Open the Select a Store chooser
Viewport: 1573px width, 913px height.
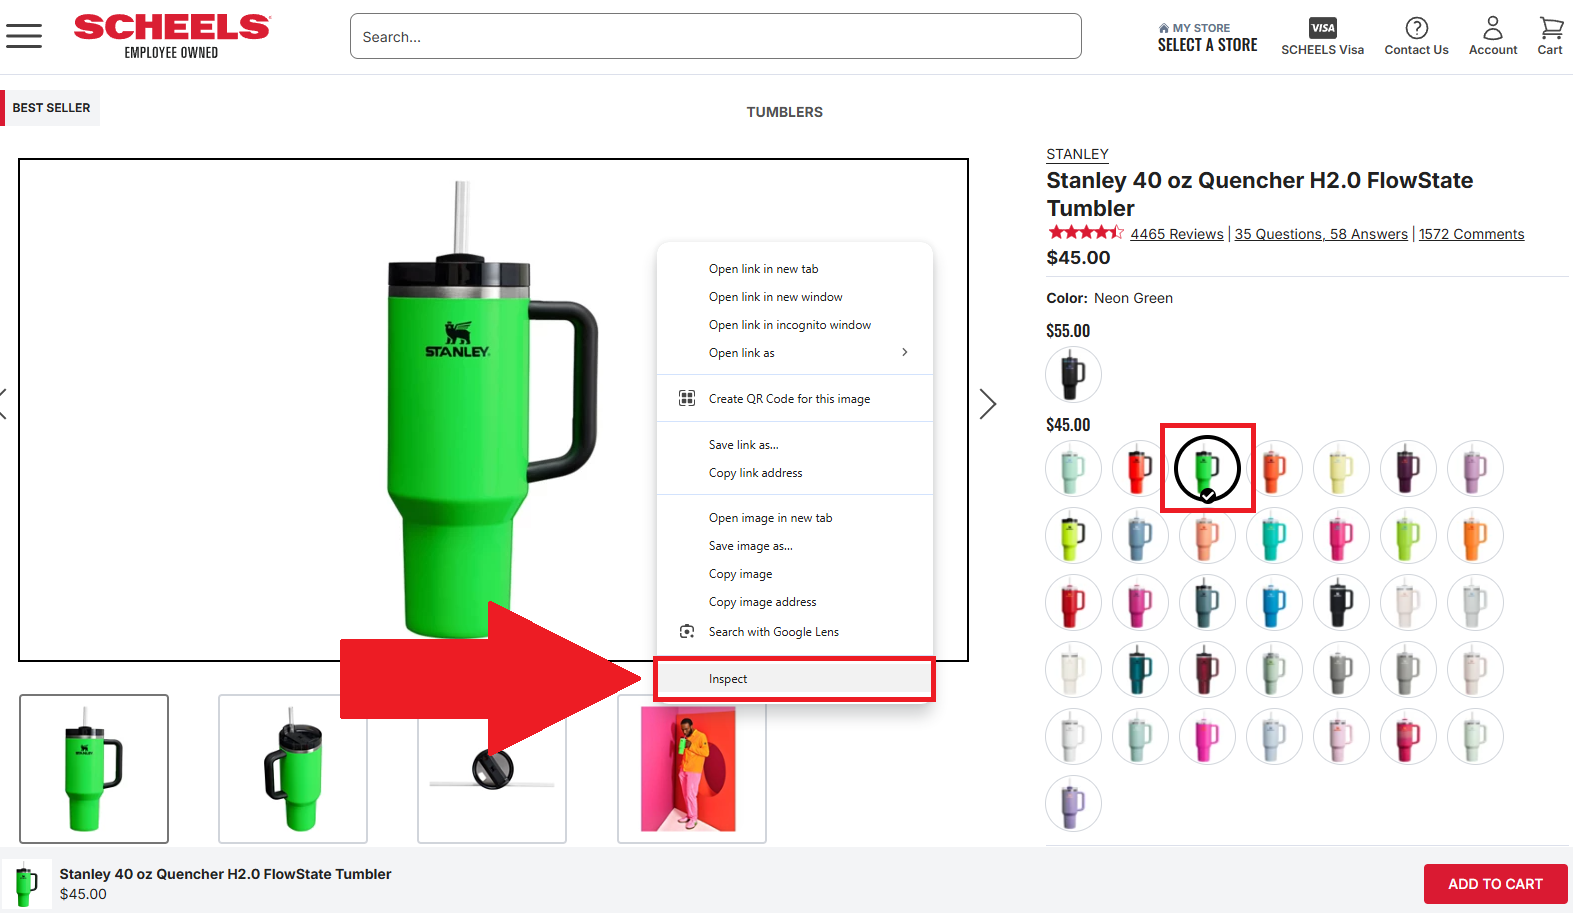[1207, 38]
